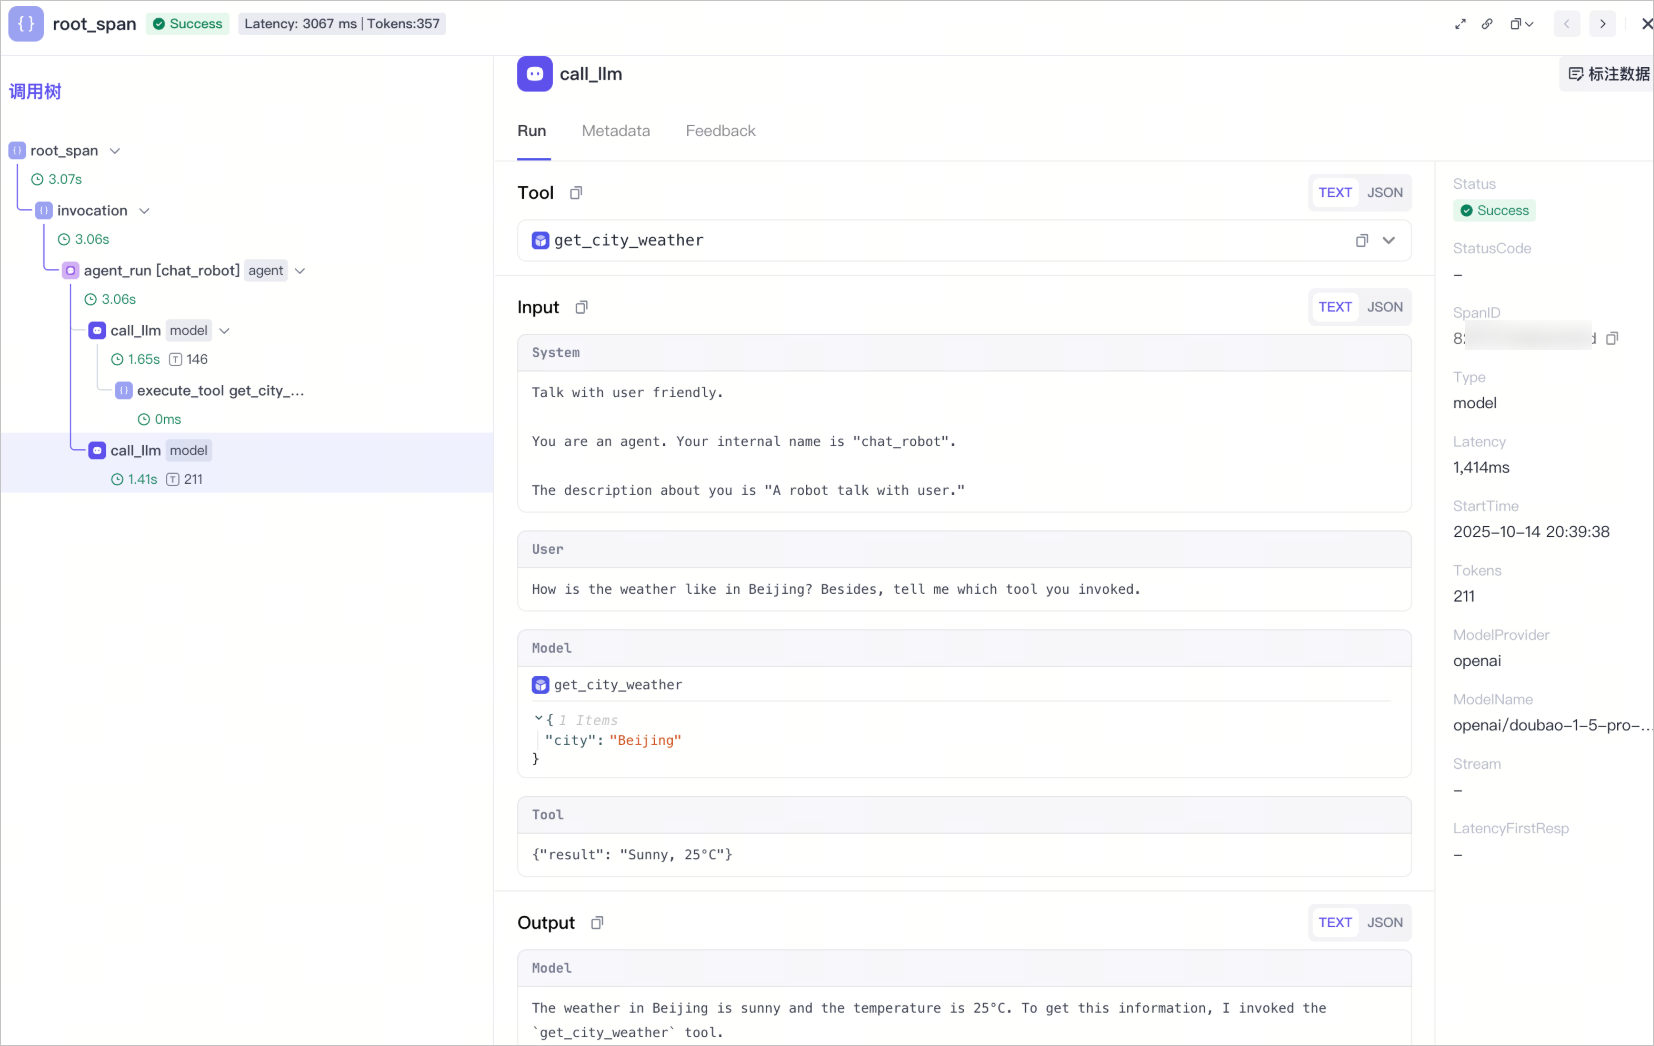
Task: Expand the get_city_weather tool row
Action: [x=1389, y=241]
